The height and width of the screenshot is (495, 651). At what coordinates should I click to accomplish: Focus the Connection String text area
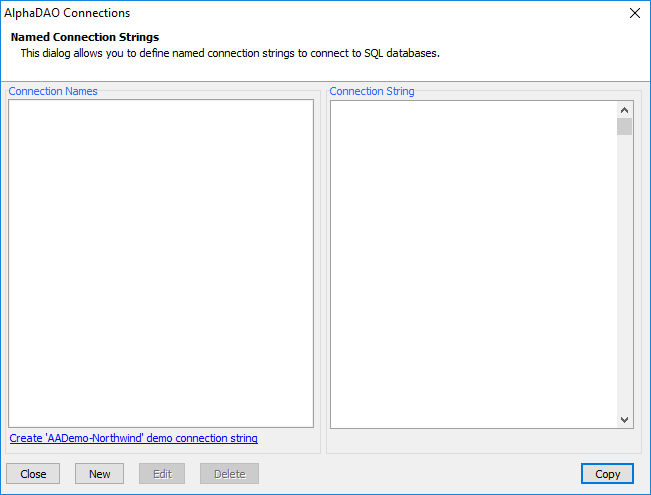[473, 264]
